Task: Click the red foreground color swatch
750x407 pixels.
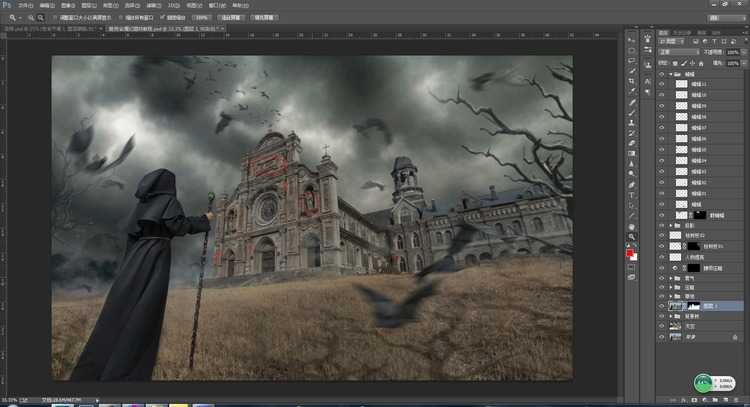Action: (x=630, y=253)
